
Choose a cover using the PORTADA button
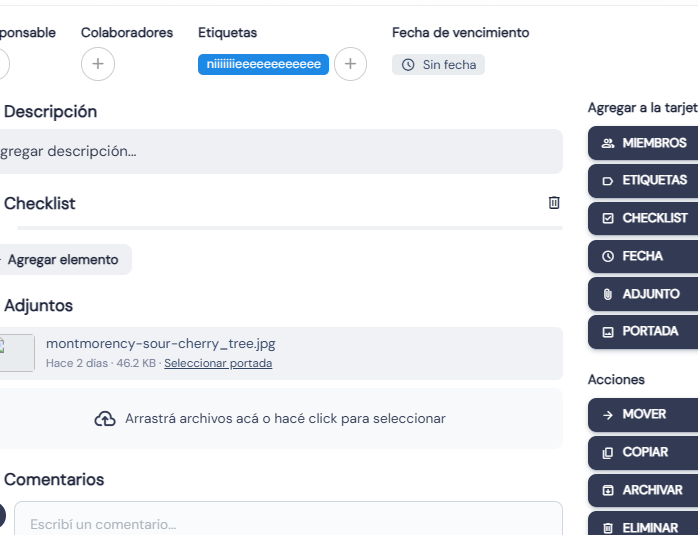click(643, 332)
